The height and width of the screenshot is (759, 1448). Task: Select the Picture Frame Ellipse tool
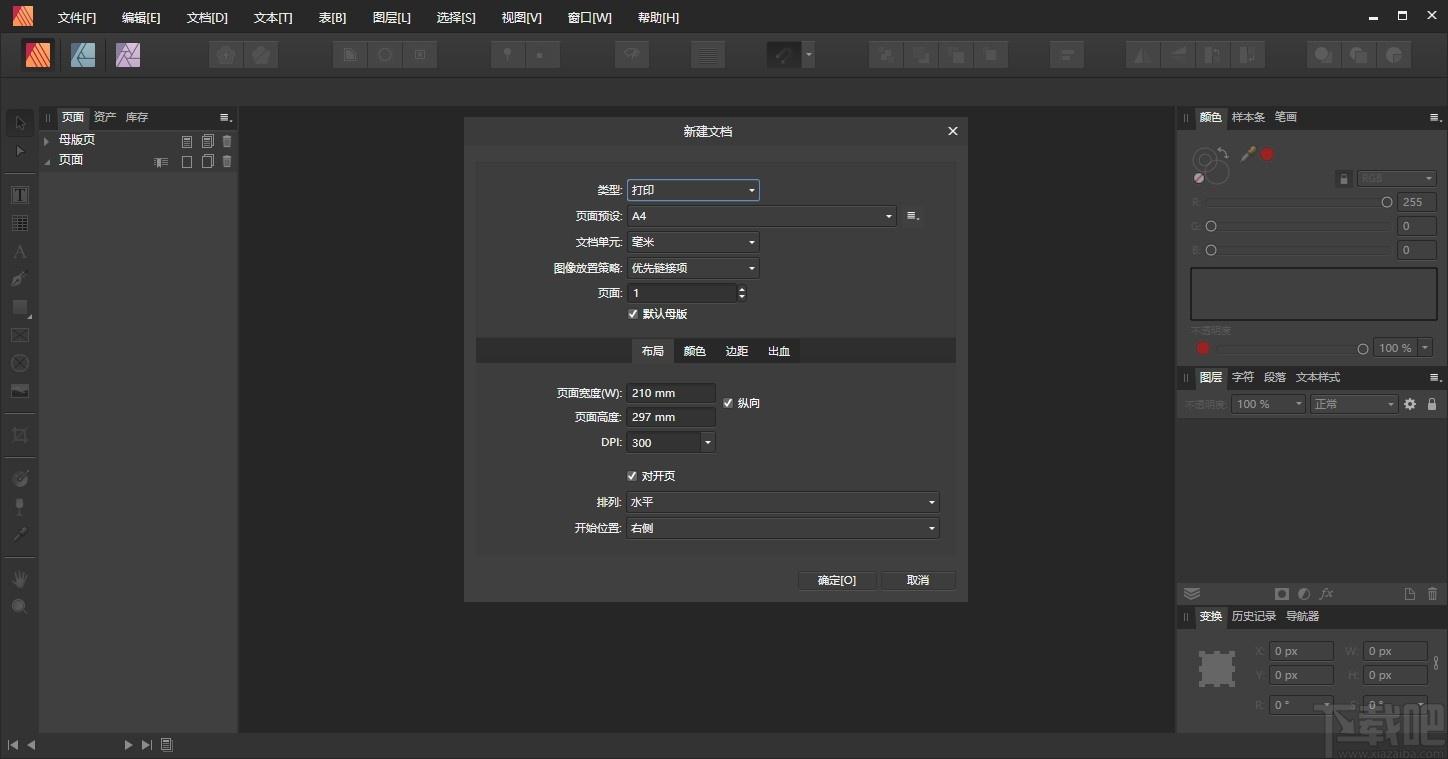(x=20, y=363)
